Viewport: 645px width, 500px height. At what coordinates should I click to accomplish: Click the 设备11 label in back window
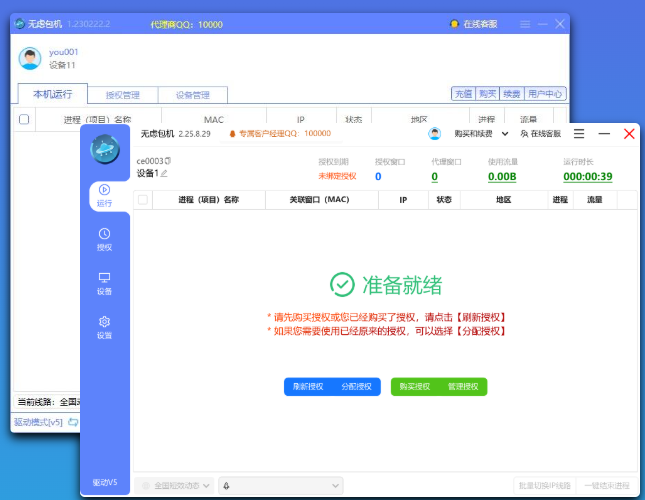coord(62,65)
